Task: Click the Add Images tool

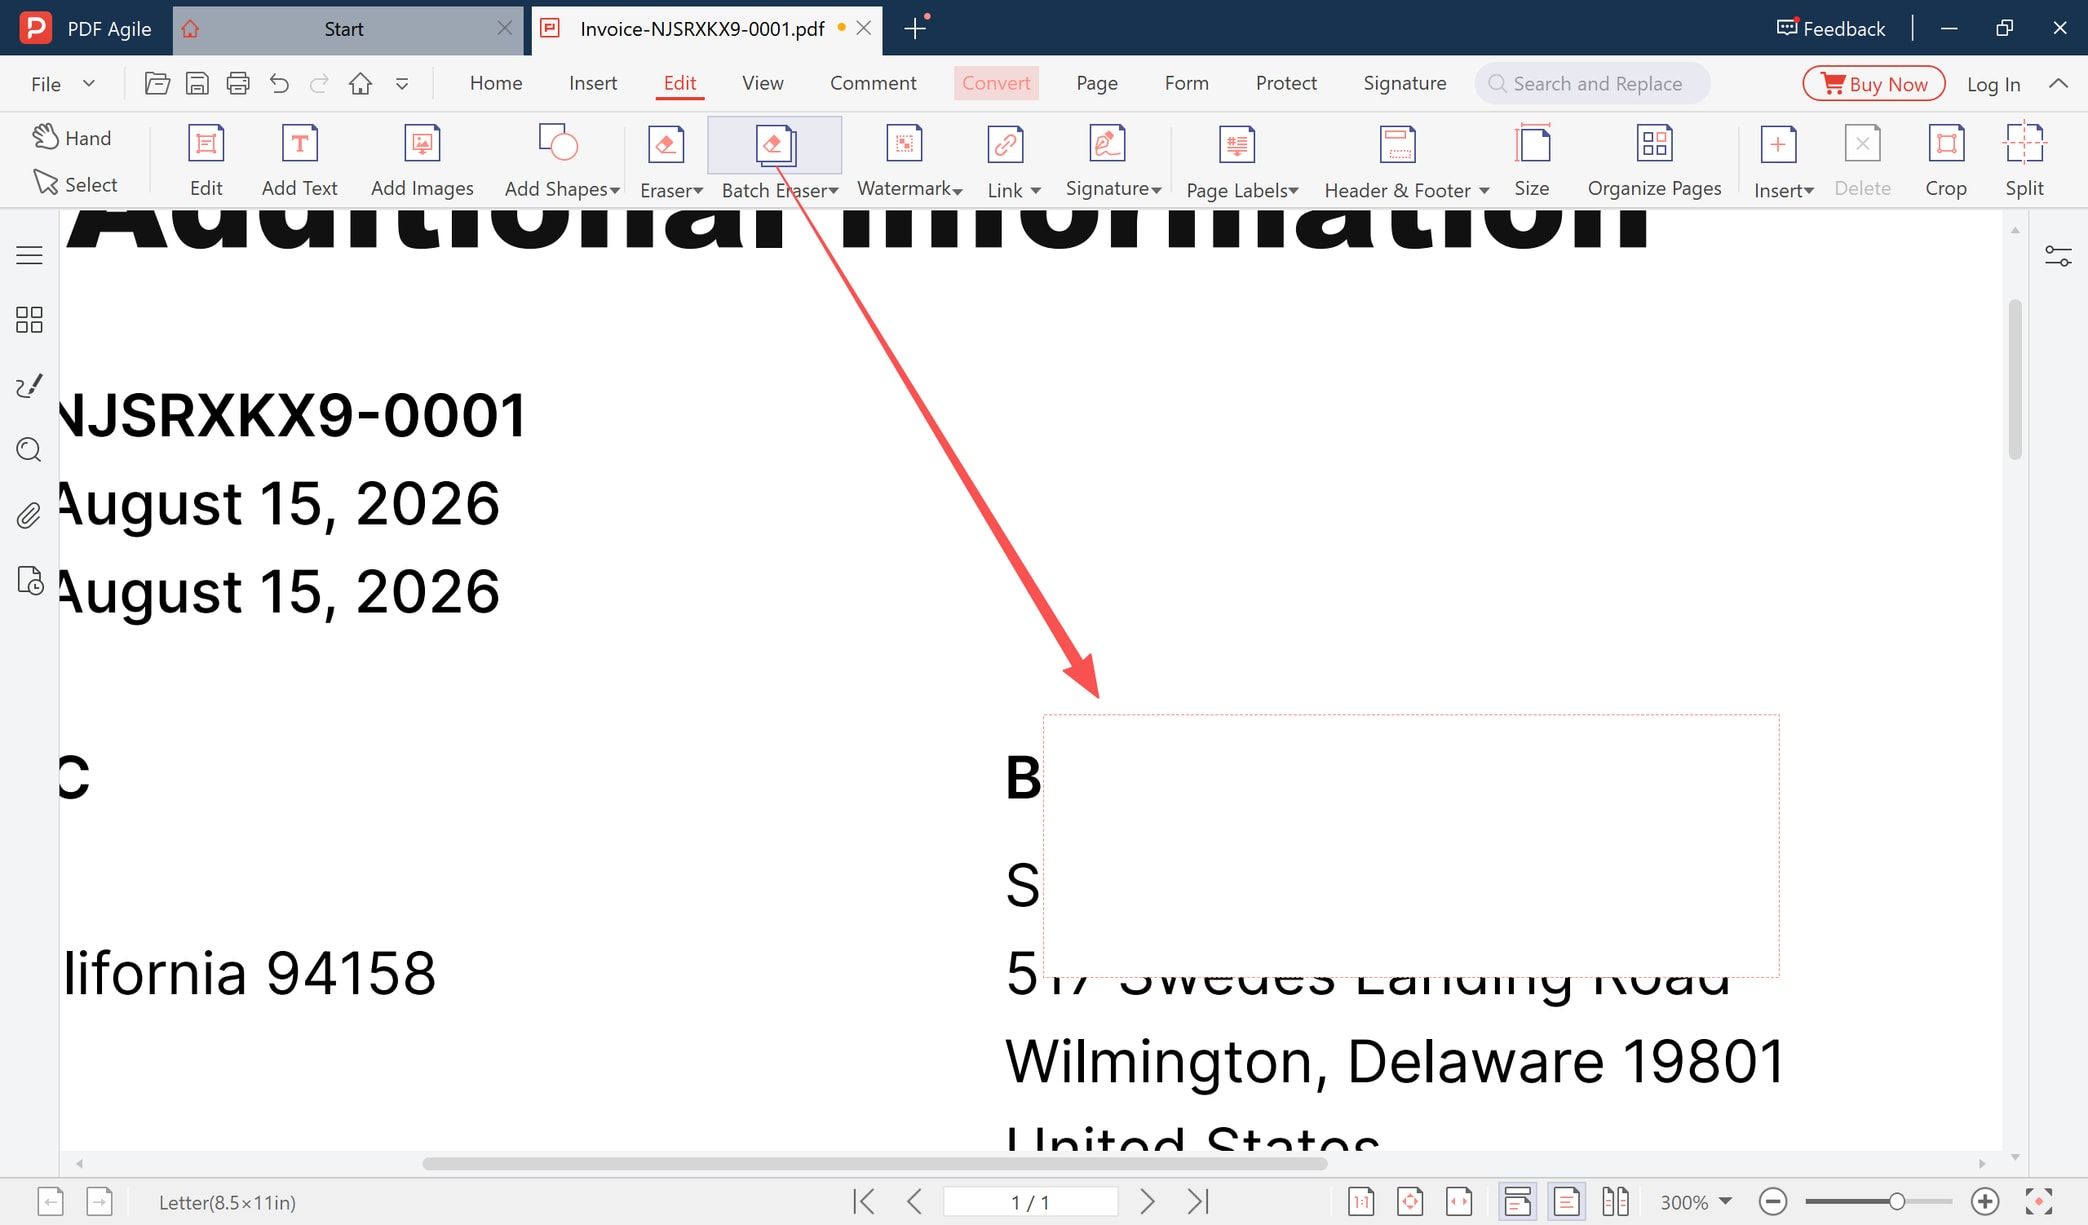Action: (422, 161)
